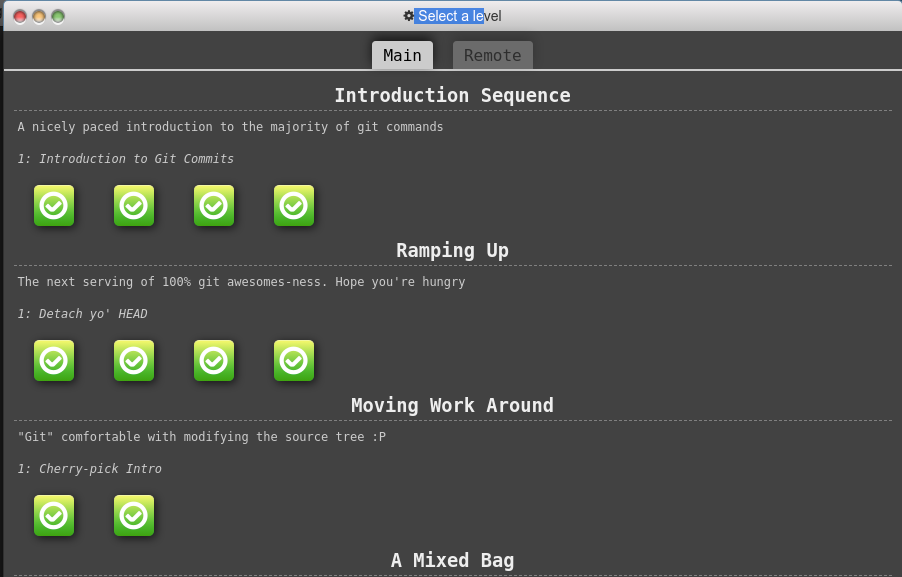The height and width of the screenshot is (577, 902).
Task: Click '1: Detach yo' HEAD' label
Action: tap(82, 314)
